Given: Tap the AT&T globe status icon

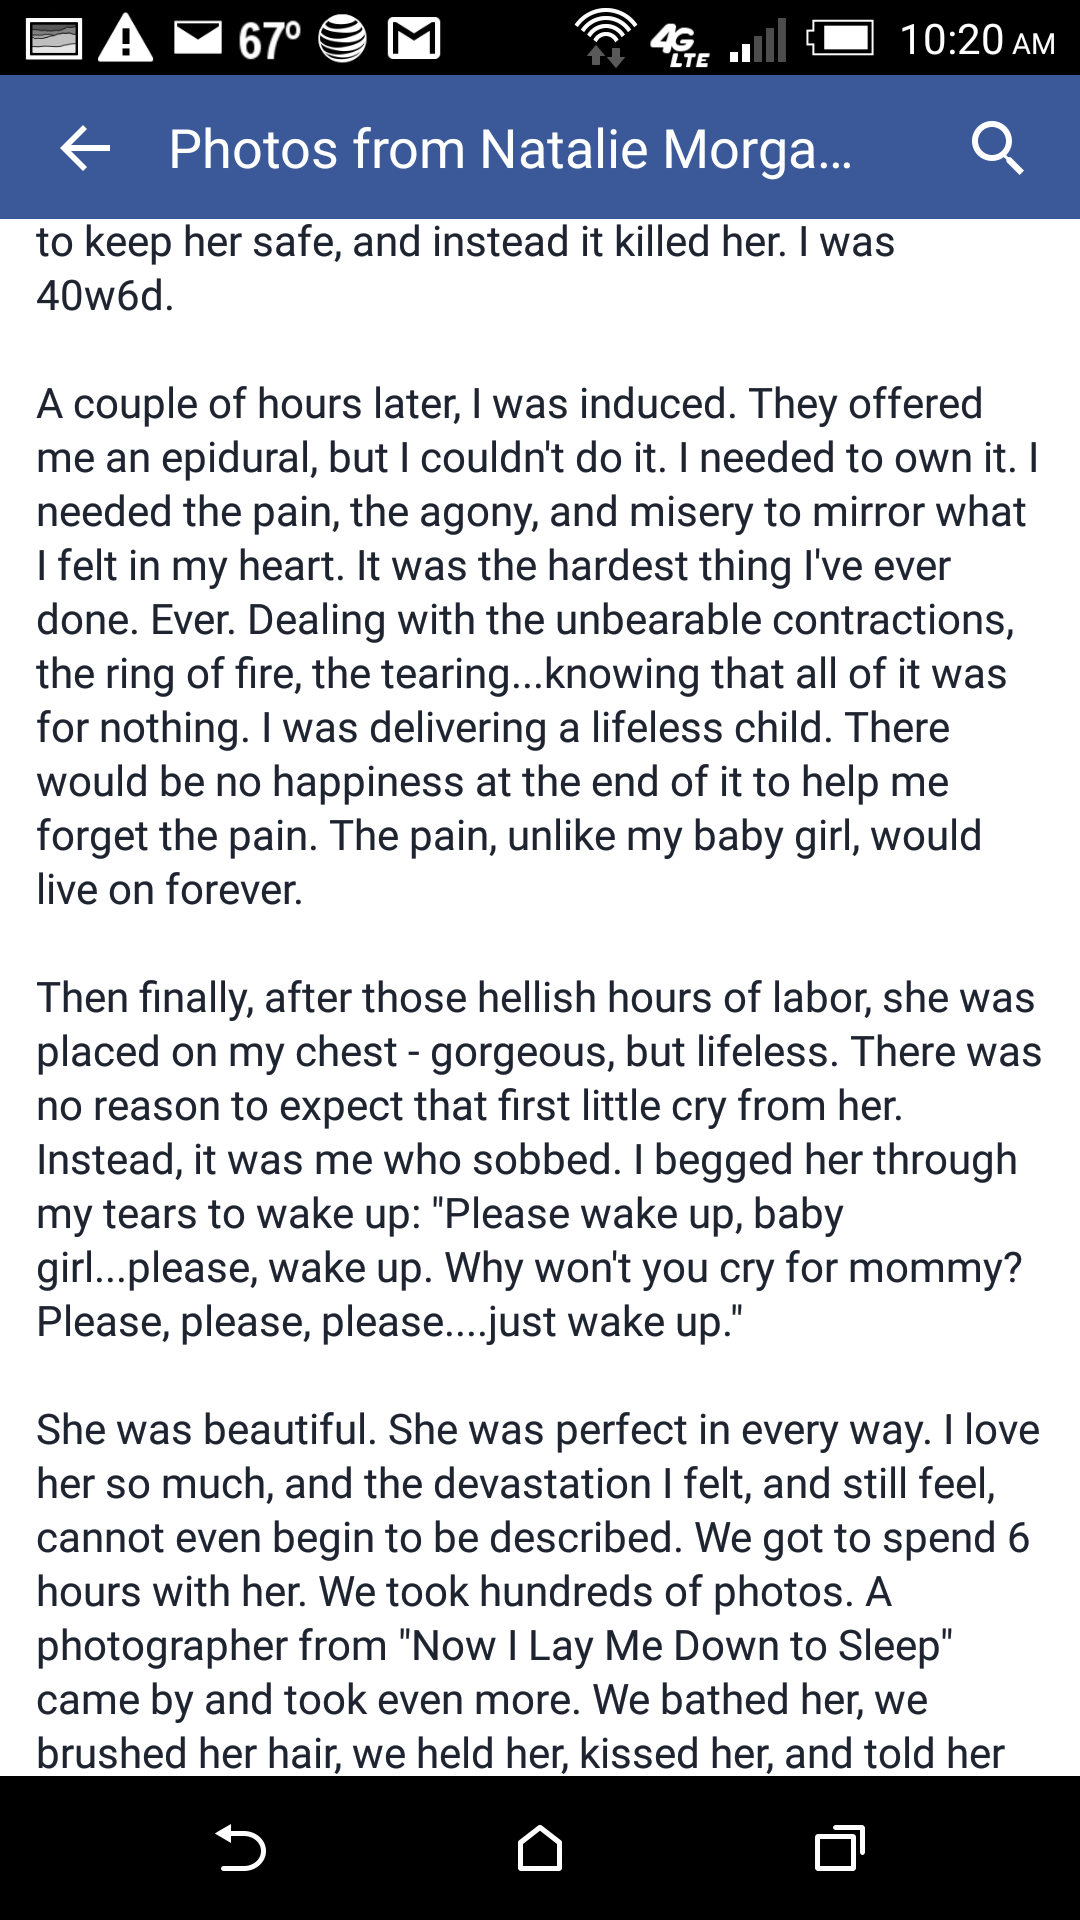Looking at the screenshot, I should (342, 39).
